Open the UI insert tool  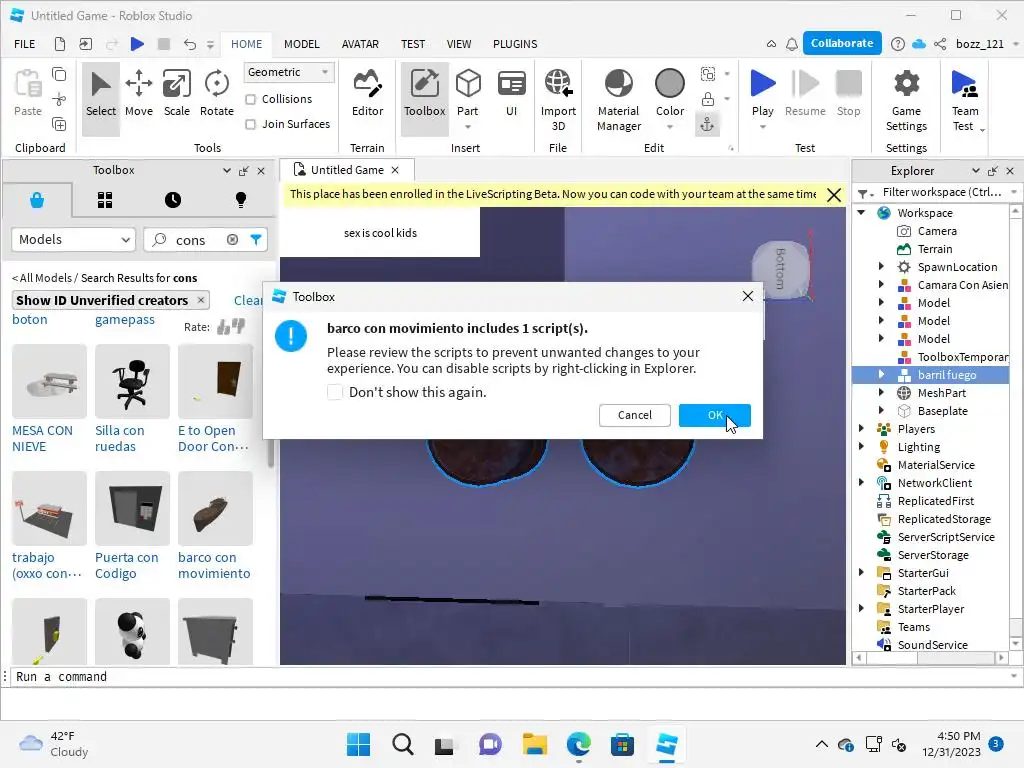[x=511, y=94]
